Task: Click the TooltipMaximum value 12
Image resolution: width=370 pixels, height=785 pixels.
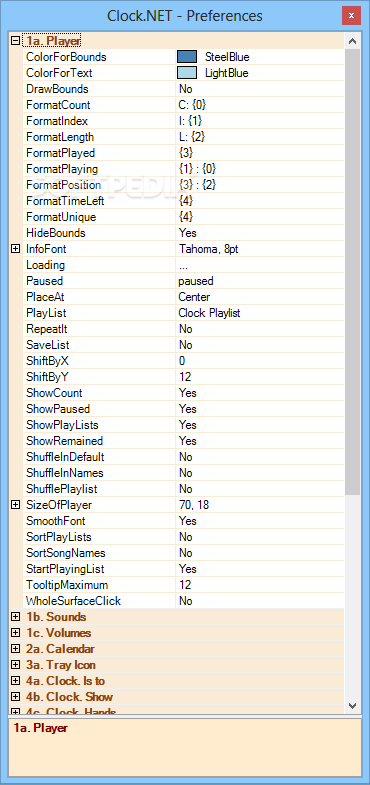Action: click(185, 586)
